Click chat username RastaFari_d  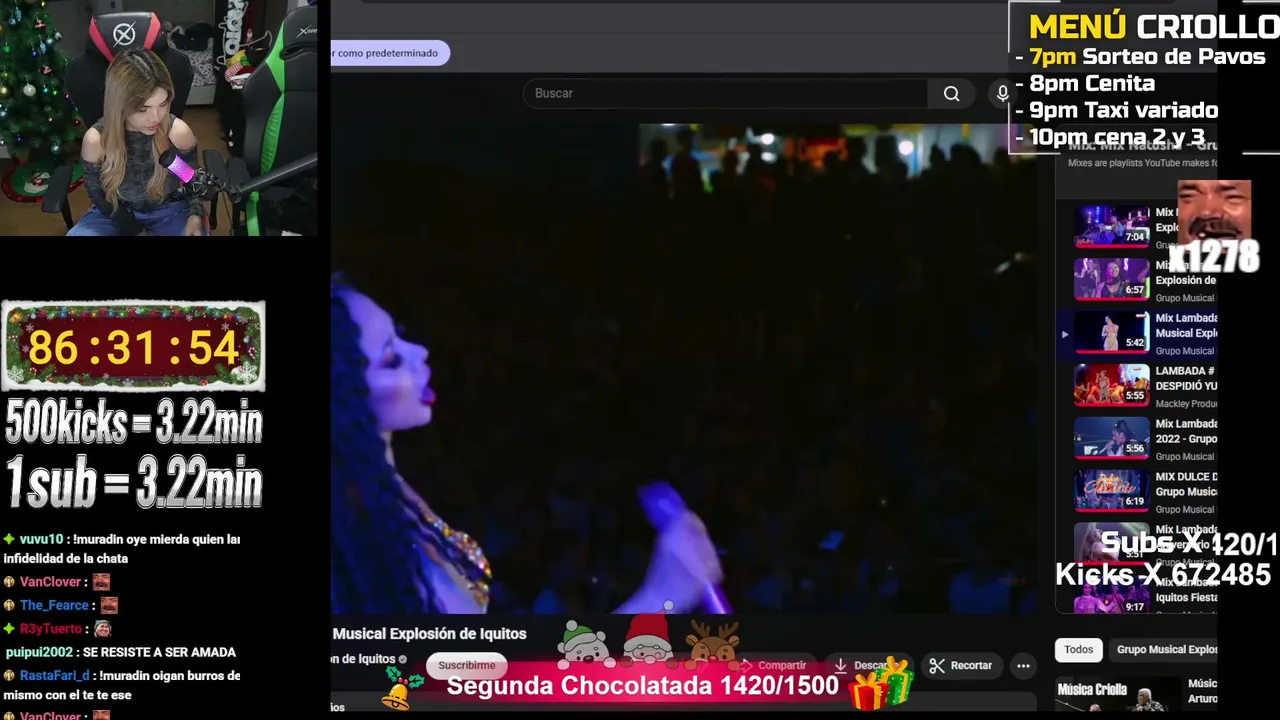(x=55, y=676)
